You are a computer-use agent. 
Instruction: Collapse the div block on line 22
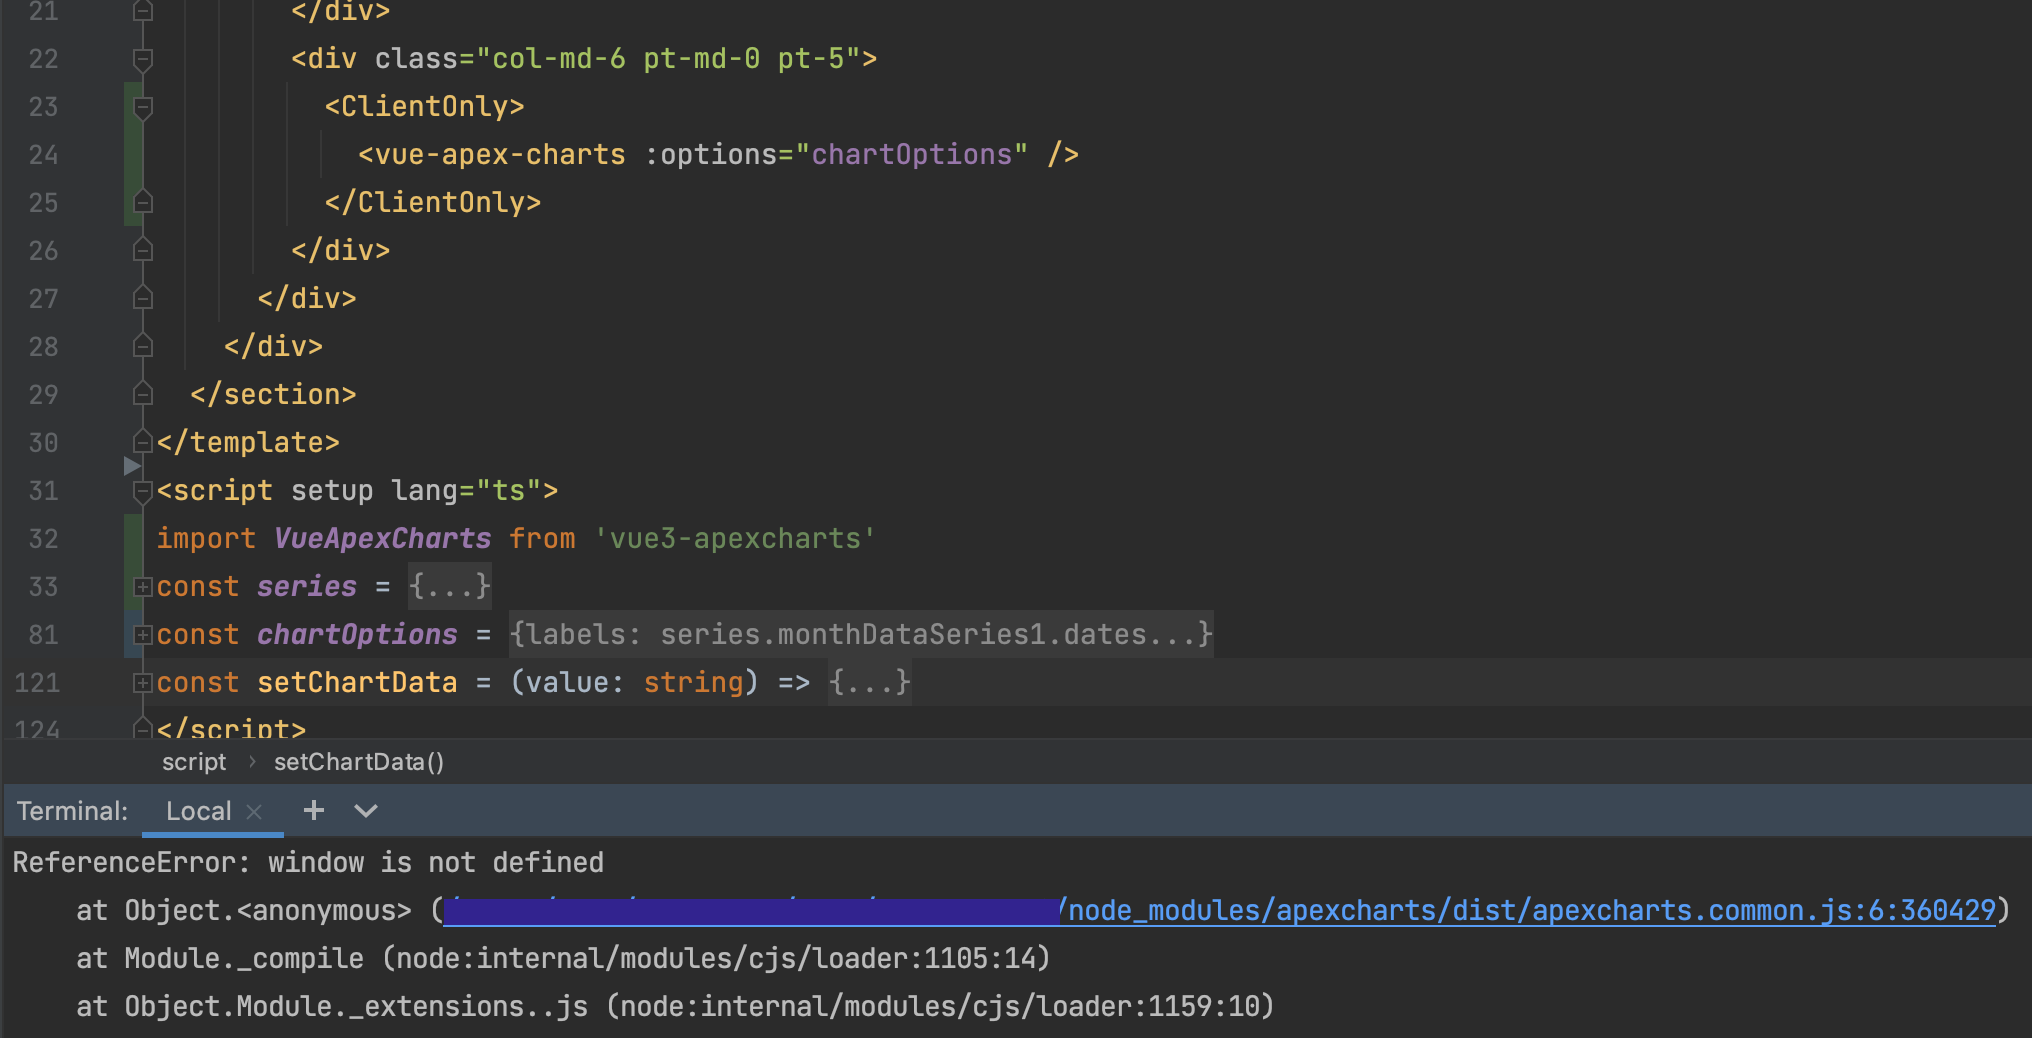(x=143, y=59)
